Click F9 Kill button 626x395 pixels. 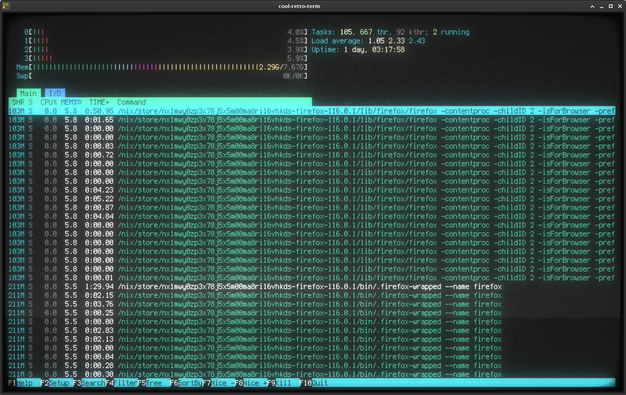(x=283, y=383)
